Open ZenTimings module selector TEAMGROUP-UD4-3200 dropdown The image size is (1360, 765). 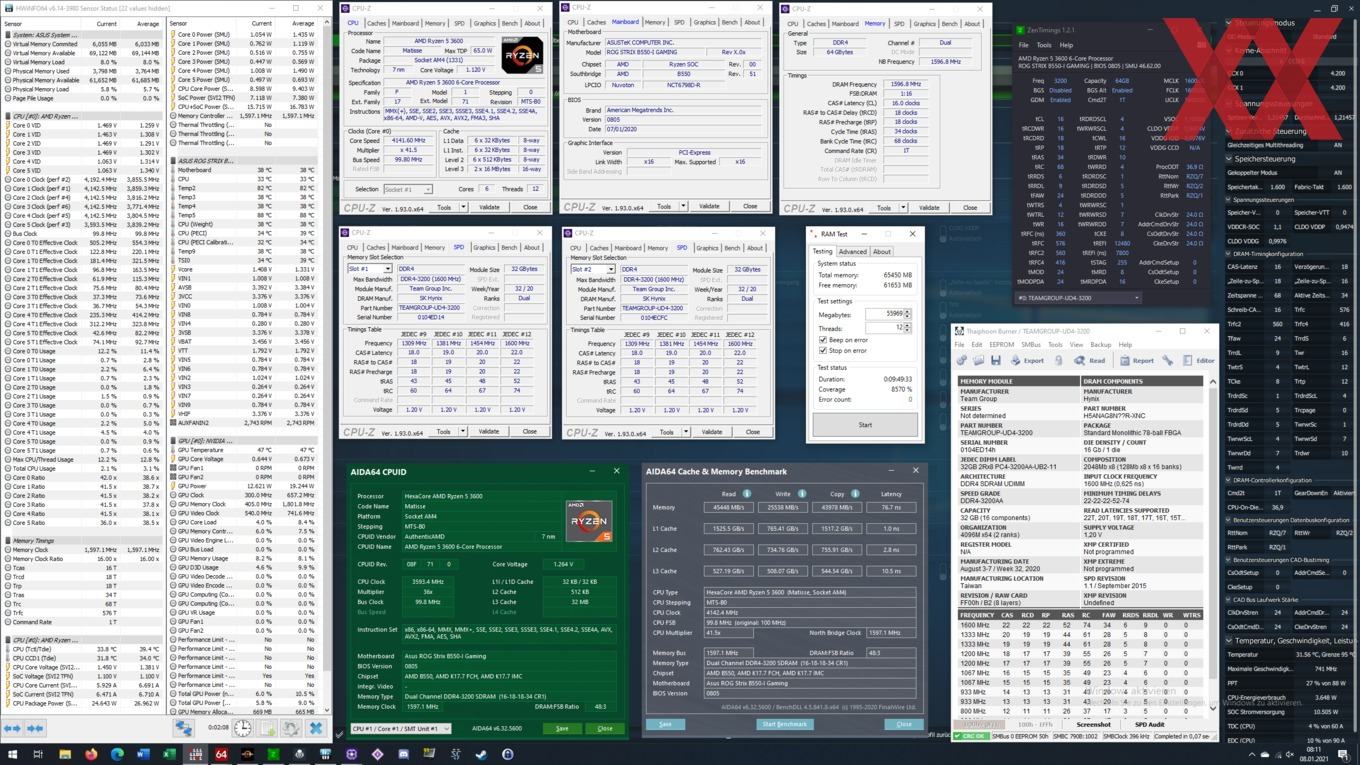[1078, 297]
